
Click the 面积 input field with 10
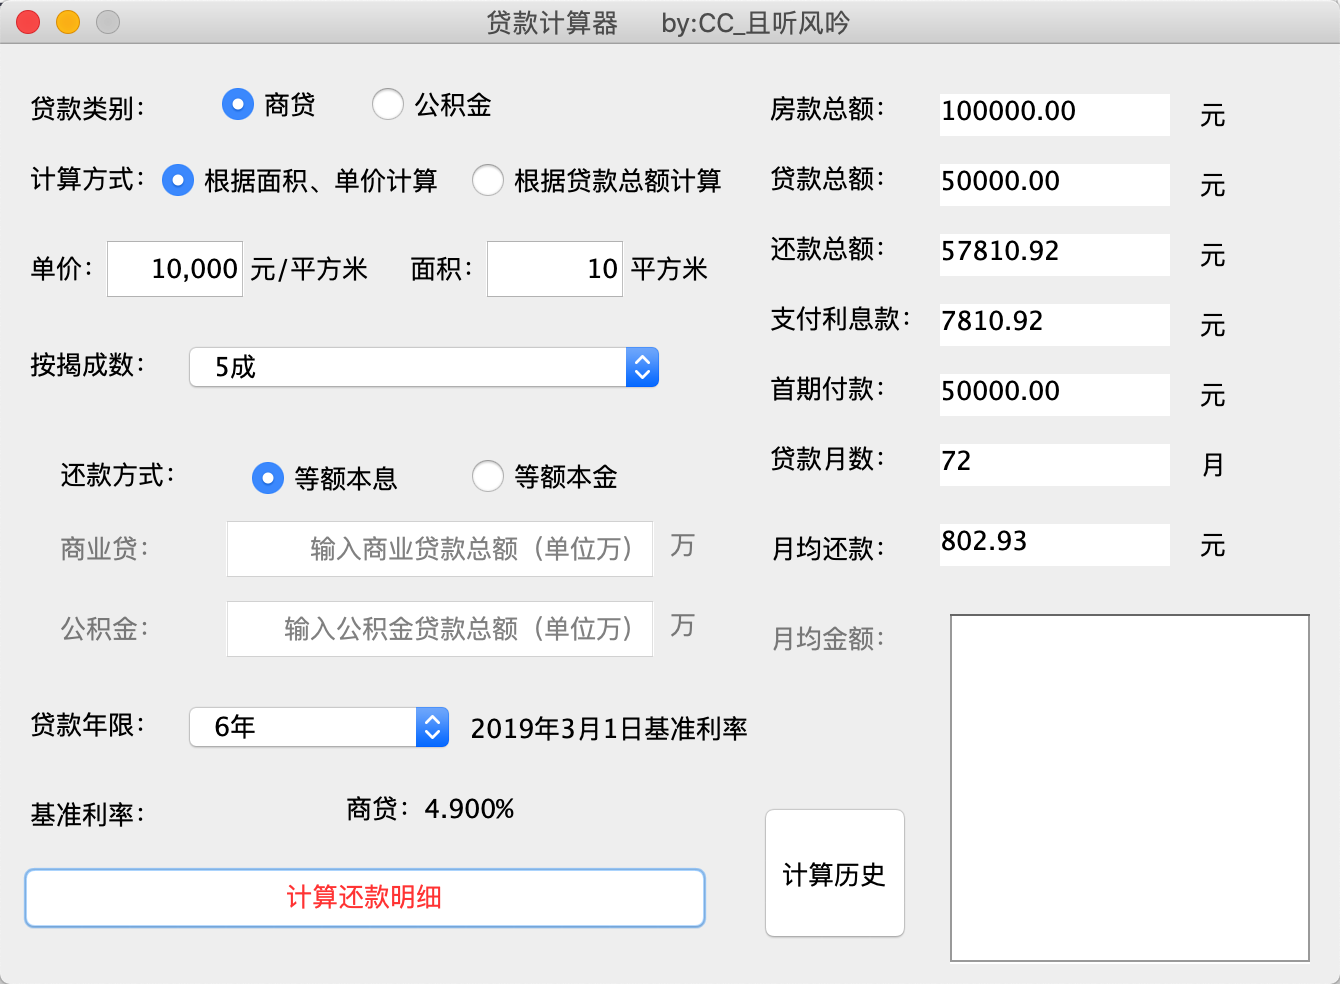(555, 269)
